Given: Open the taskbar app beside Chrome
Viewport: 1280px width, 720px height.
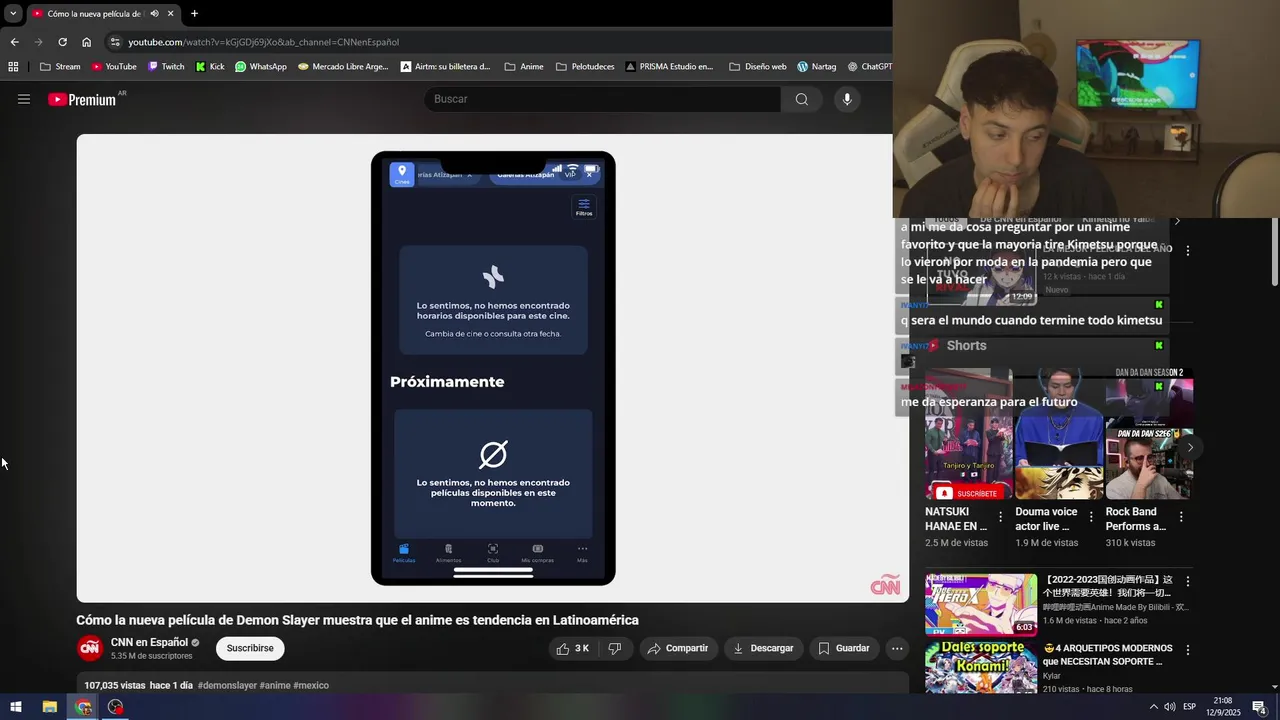Looking at the screenshot, I should point(116,707).
